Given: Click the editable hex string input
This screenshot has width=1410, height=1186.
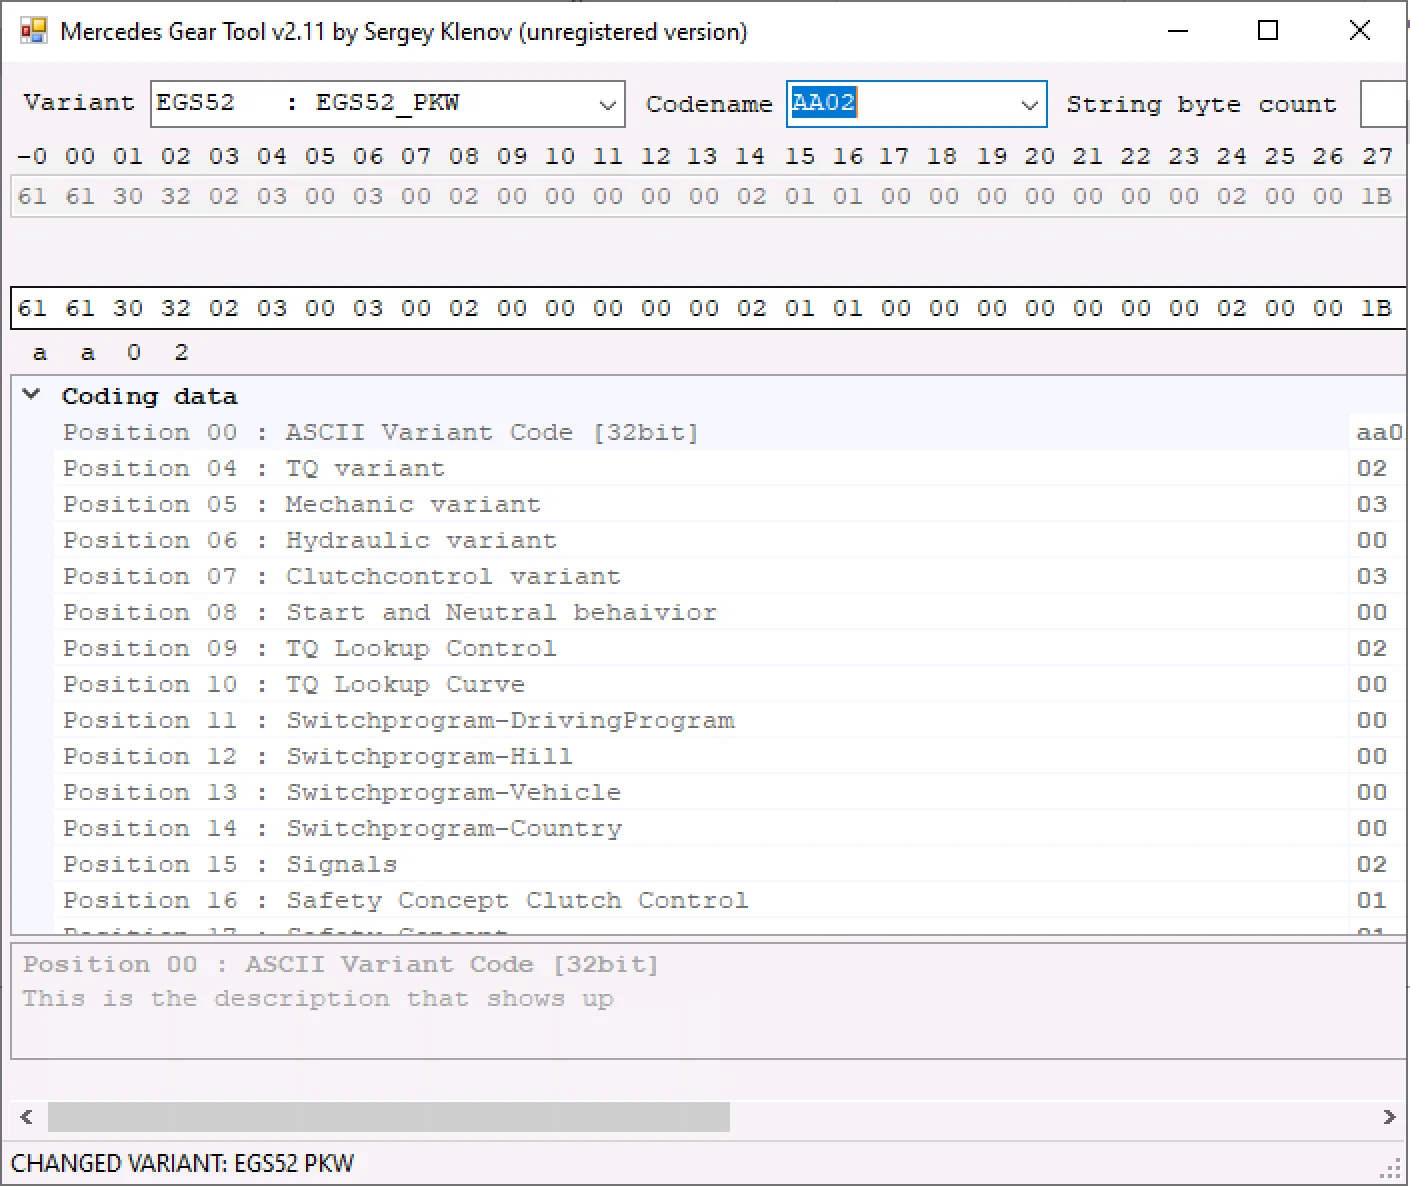Looking at the screenshot, I should (708, 308).
